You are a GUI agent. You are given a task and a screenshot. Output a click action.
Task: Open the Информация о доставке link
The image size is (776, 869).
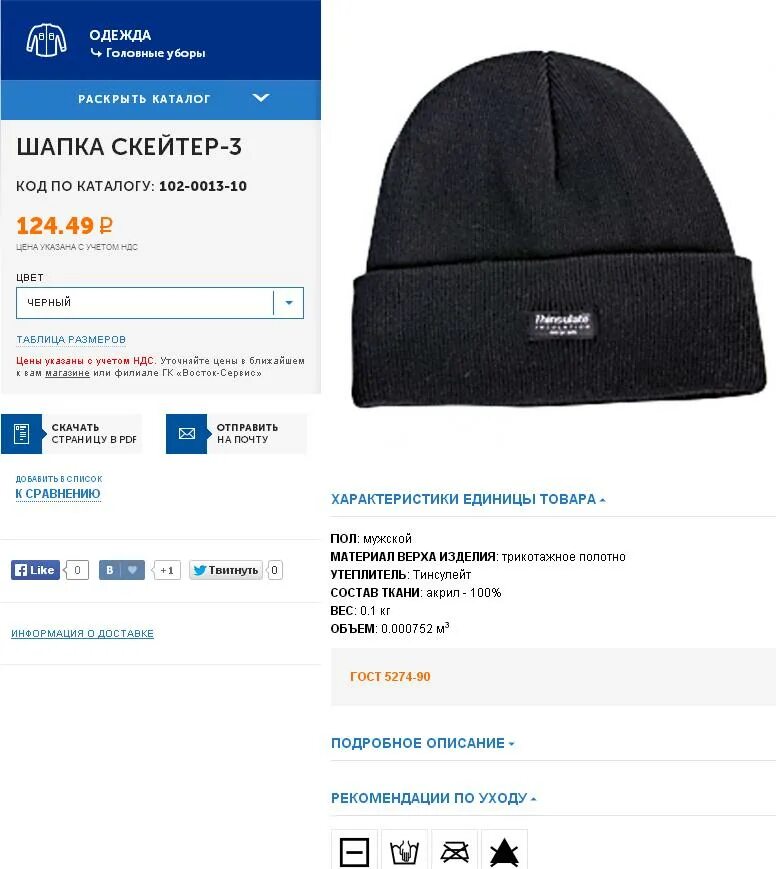coord(83,633)
